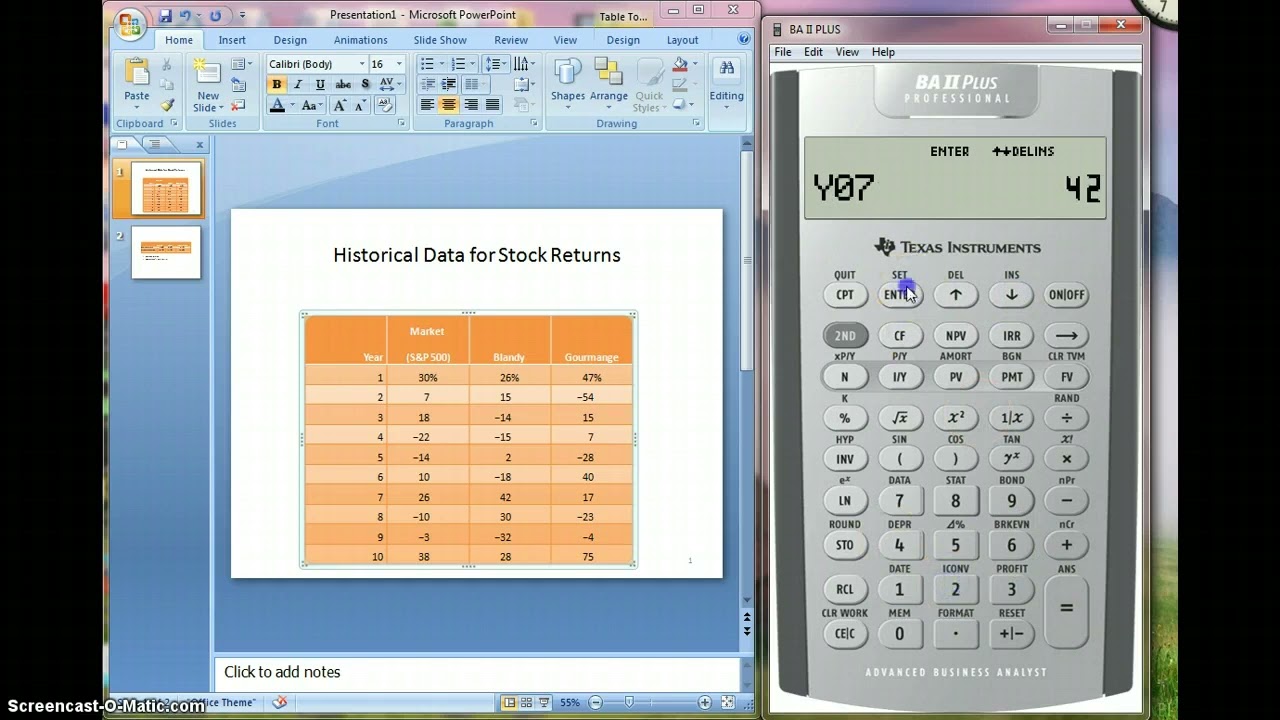Toggle Bold formatting
This screenshot has width=1280, height=720.
[x=277, y=85]
